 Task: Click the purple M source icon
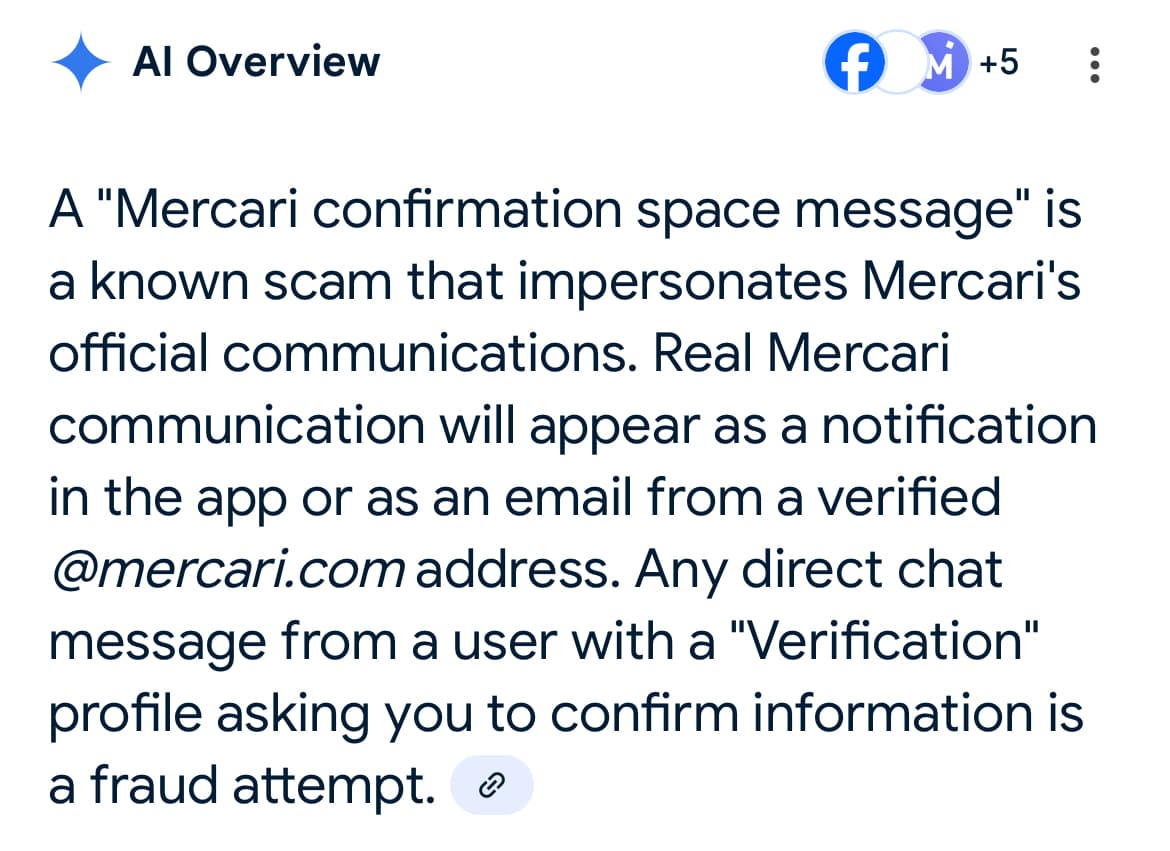(x=940, y=63)
